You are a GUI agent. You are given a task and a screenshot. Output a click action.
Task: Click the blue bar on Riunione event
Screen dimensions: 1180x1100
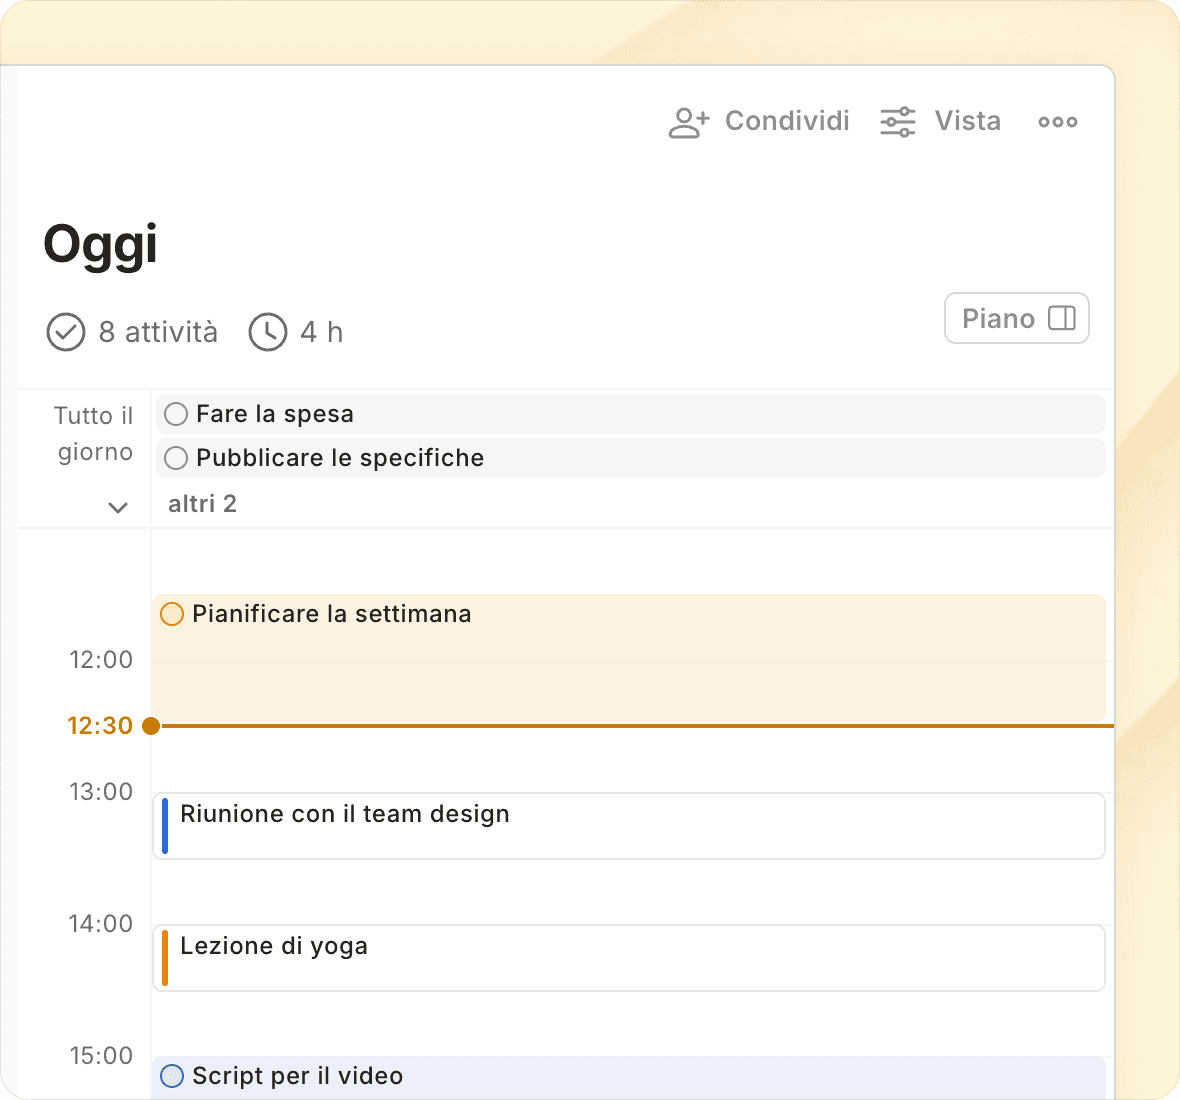tap(165, 826)
